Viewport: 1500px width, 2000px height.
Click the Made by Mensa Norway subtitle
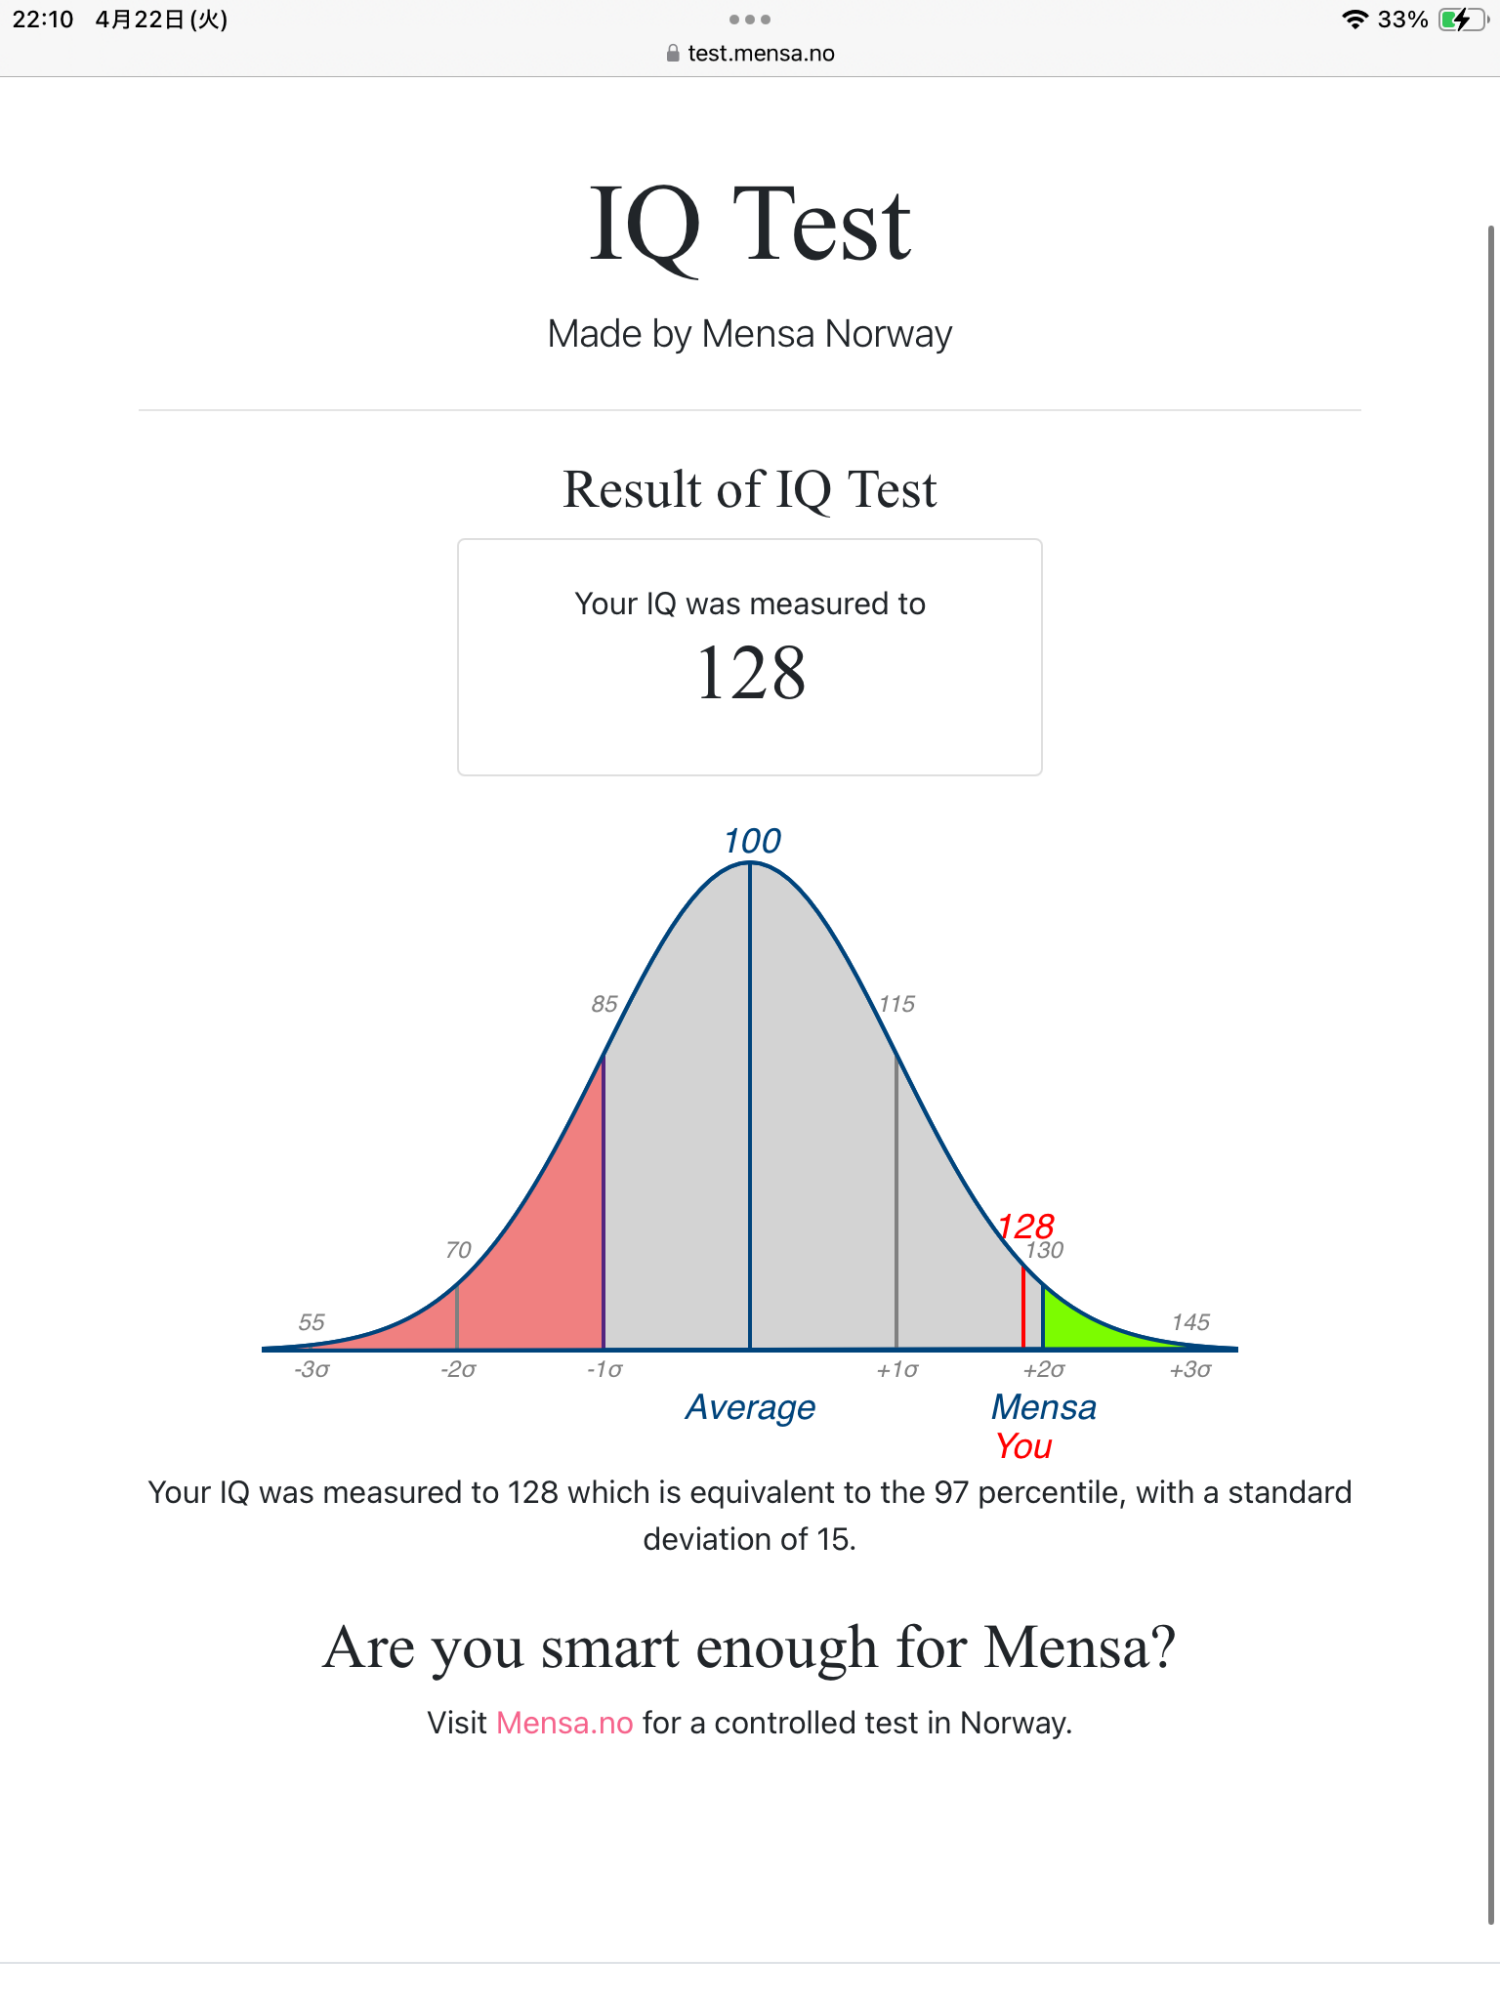749,334
